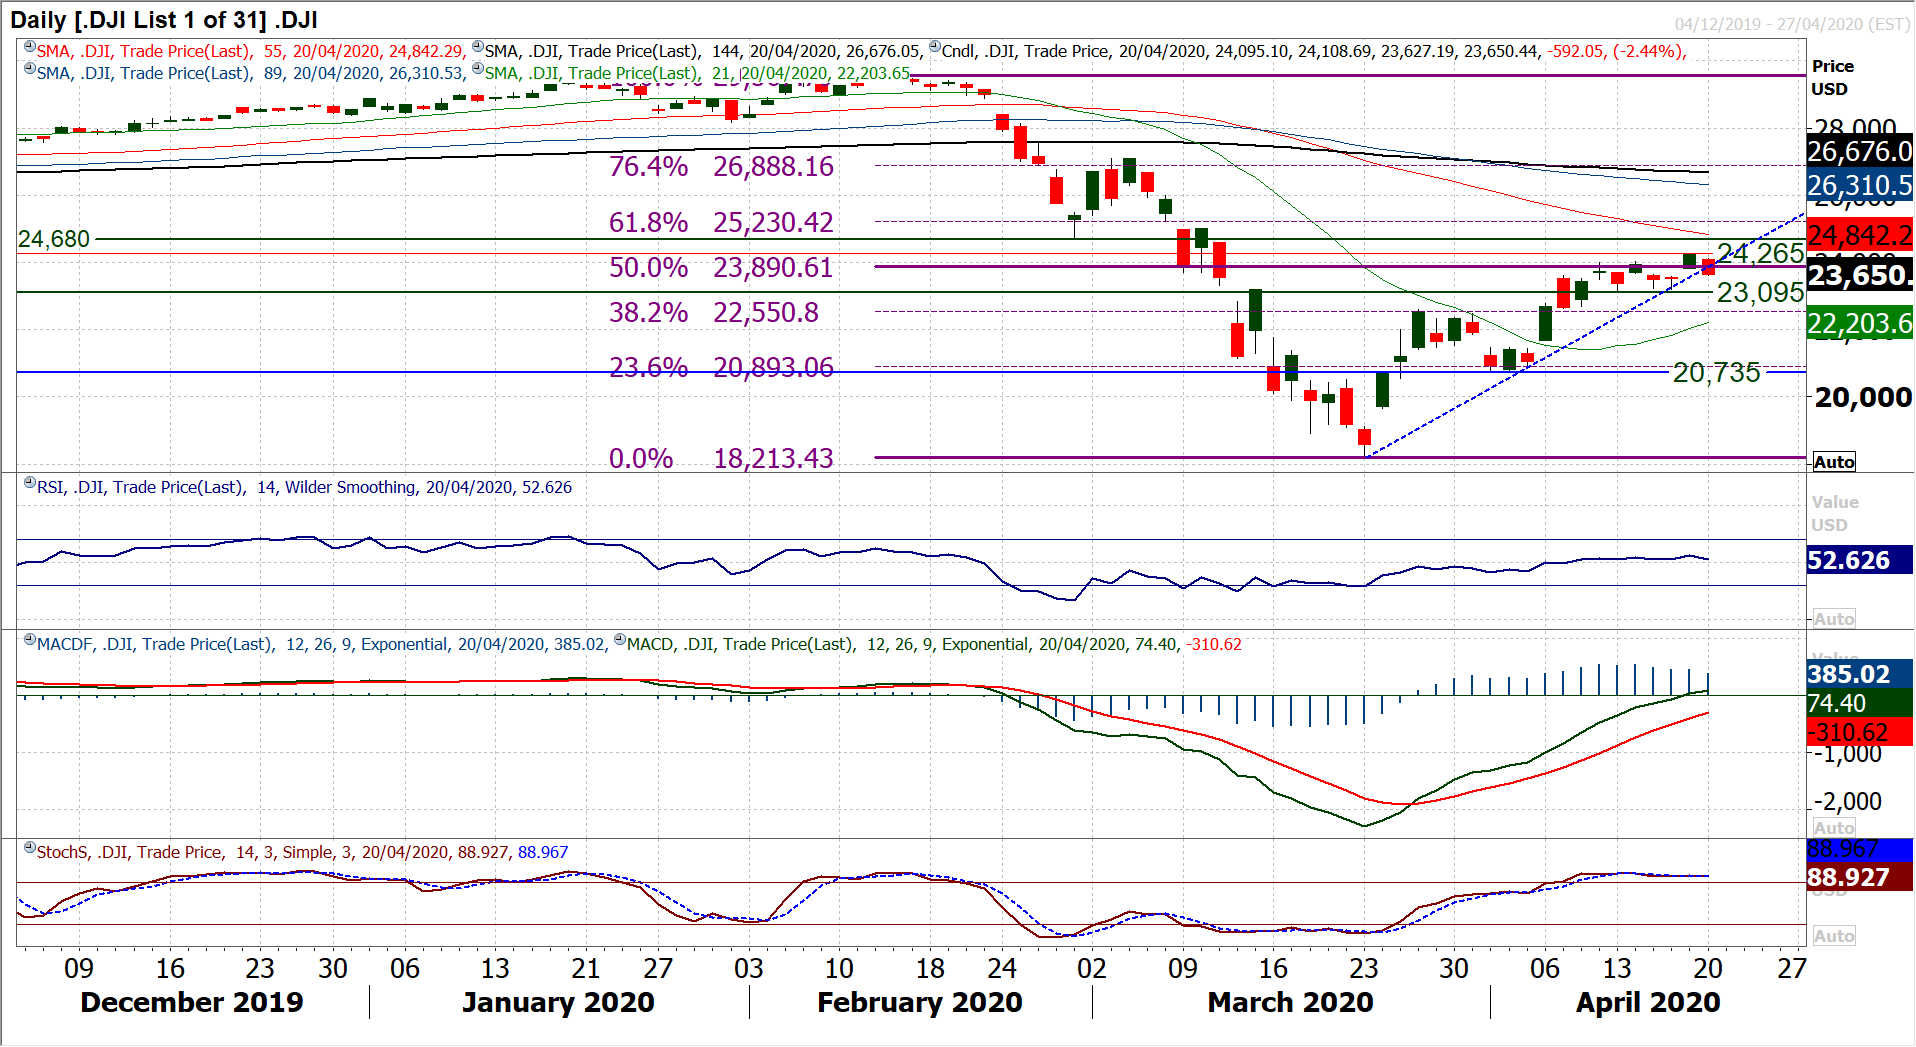Click the Stochastic value tag 88.927
The image size is (1916, 1047).
[1860, 878]
